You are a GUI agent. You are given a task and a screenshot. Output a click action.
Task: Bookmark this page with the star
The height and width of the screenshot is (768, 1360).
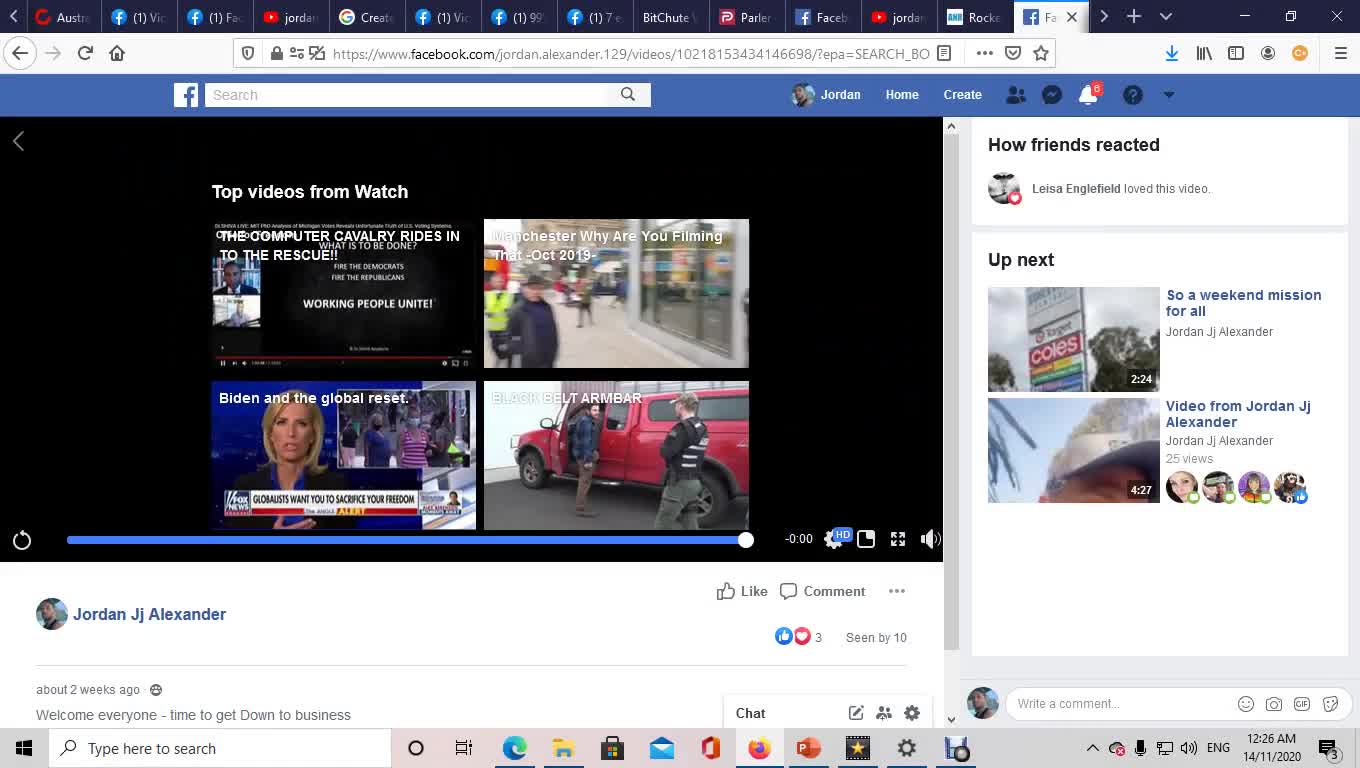pyautogui.click(x=1041, y=53)
